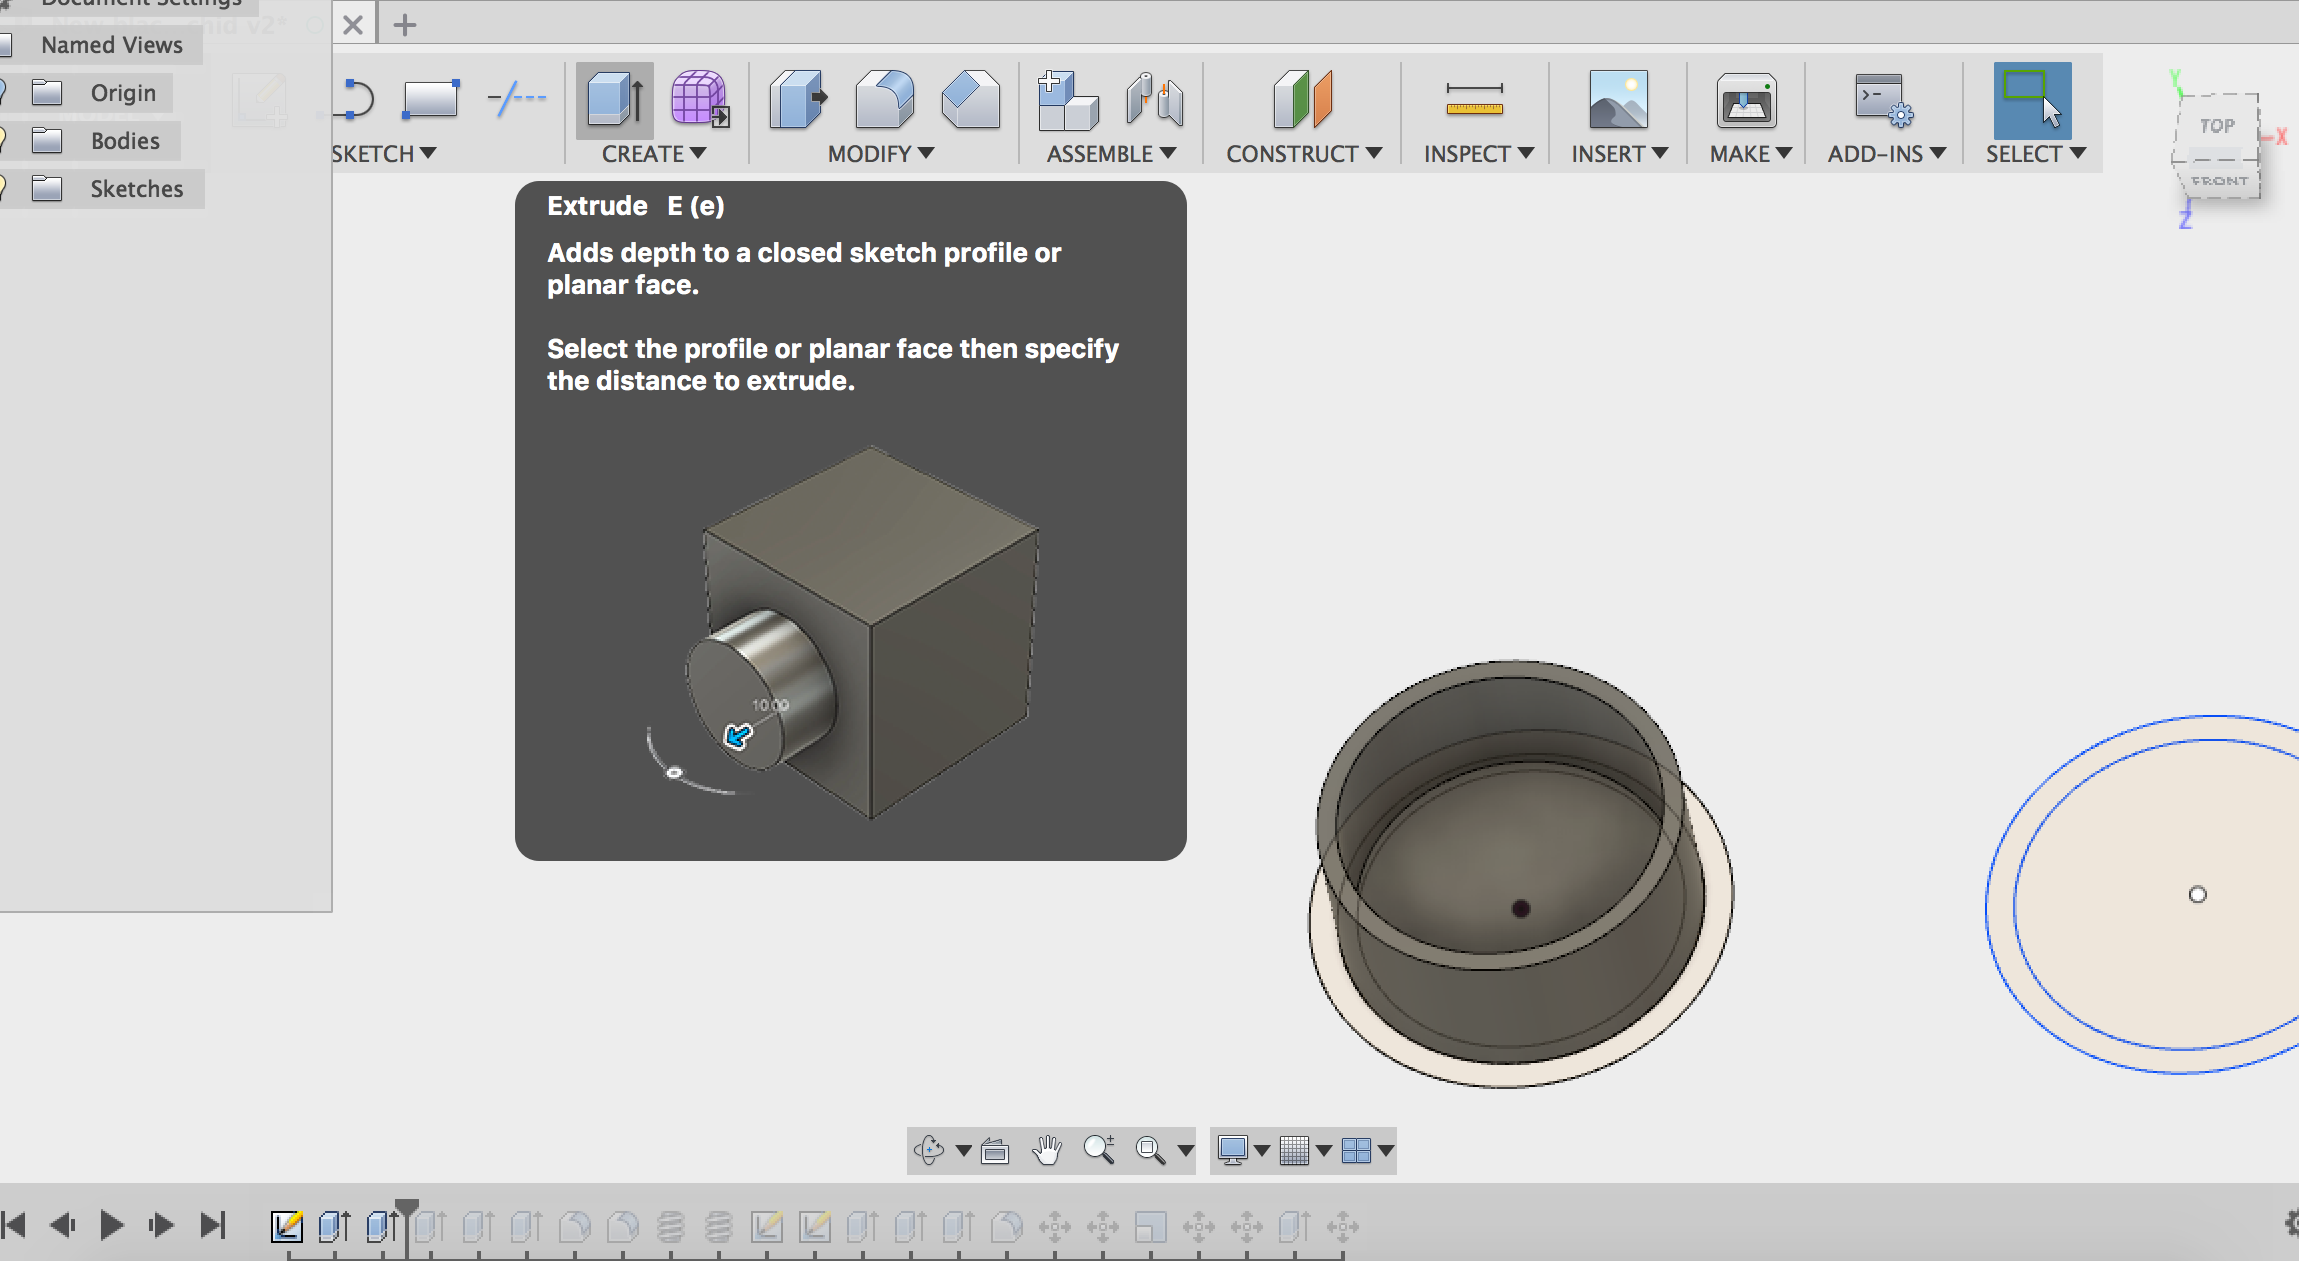Pick the dashed-line trim sketch tool
Screen dimensions: 2299x1261
click(516, 99)
